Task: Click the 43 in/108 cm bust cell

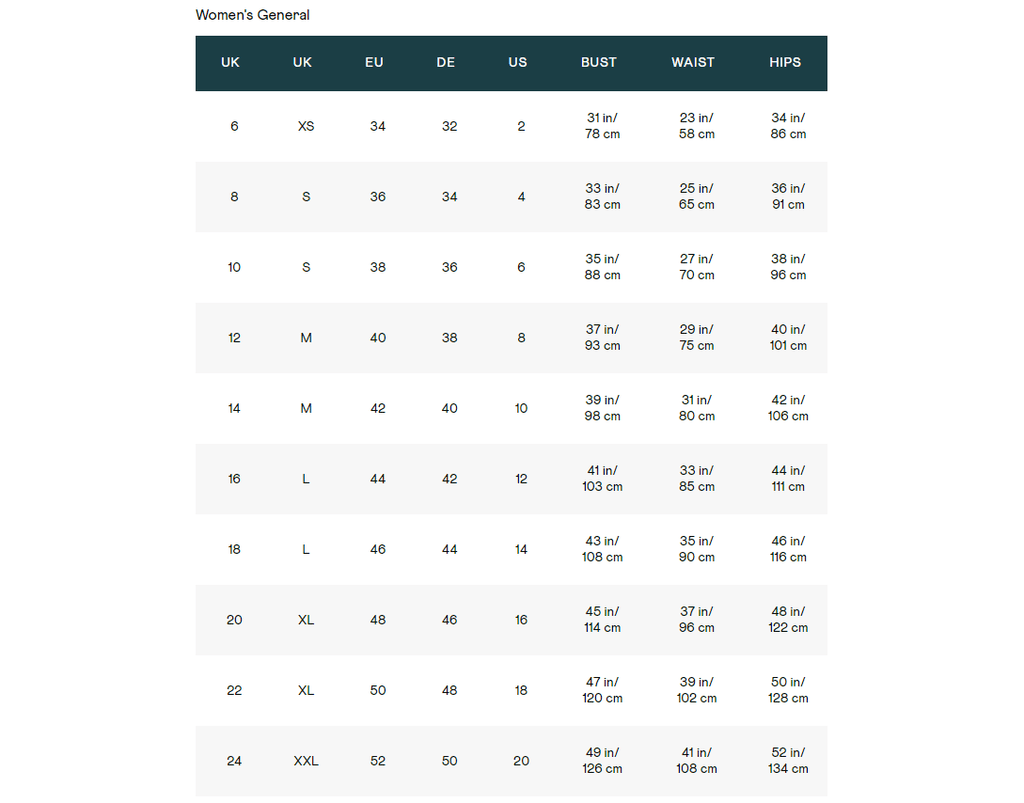Action: [602, 549]
